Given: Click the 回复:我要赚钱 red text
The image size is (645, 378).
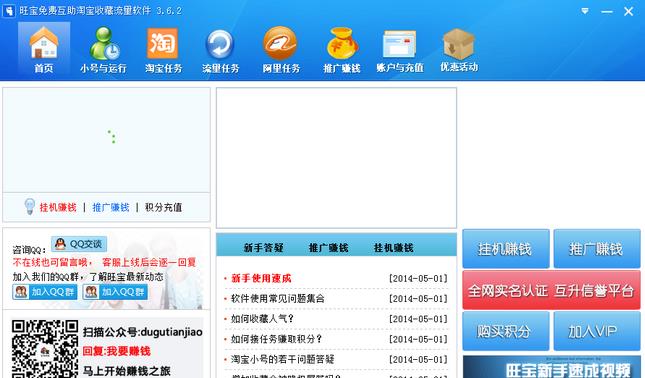Looking at the screenshot, I should pyautogui.click(x=117, y=351).
